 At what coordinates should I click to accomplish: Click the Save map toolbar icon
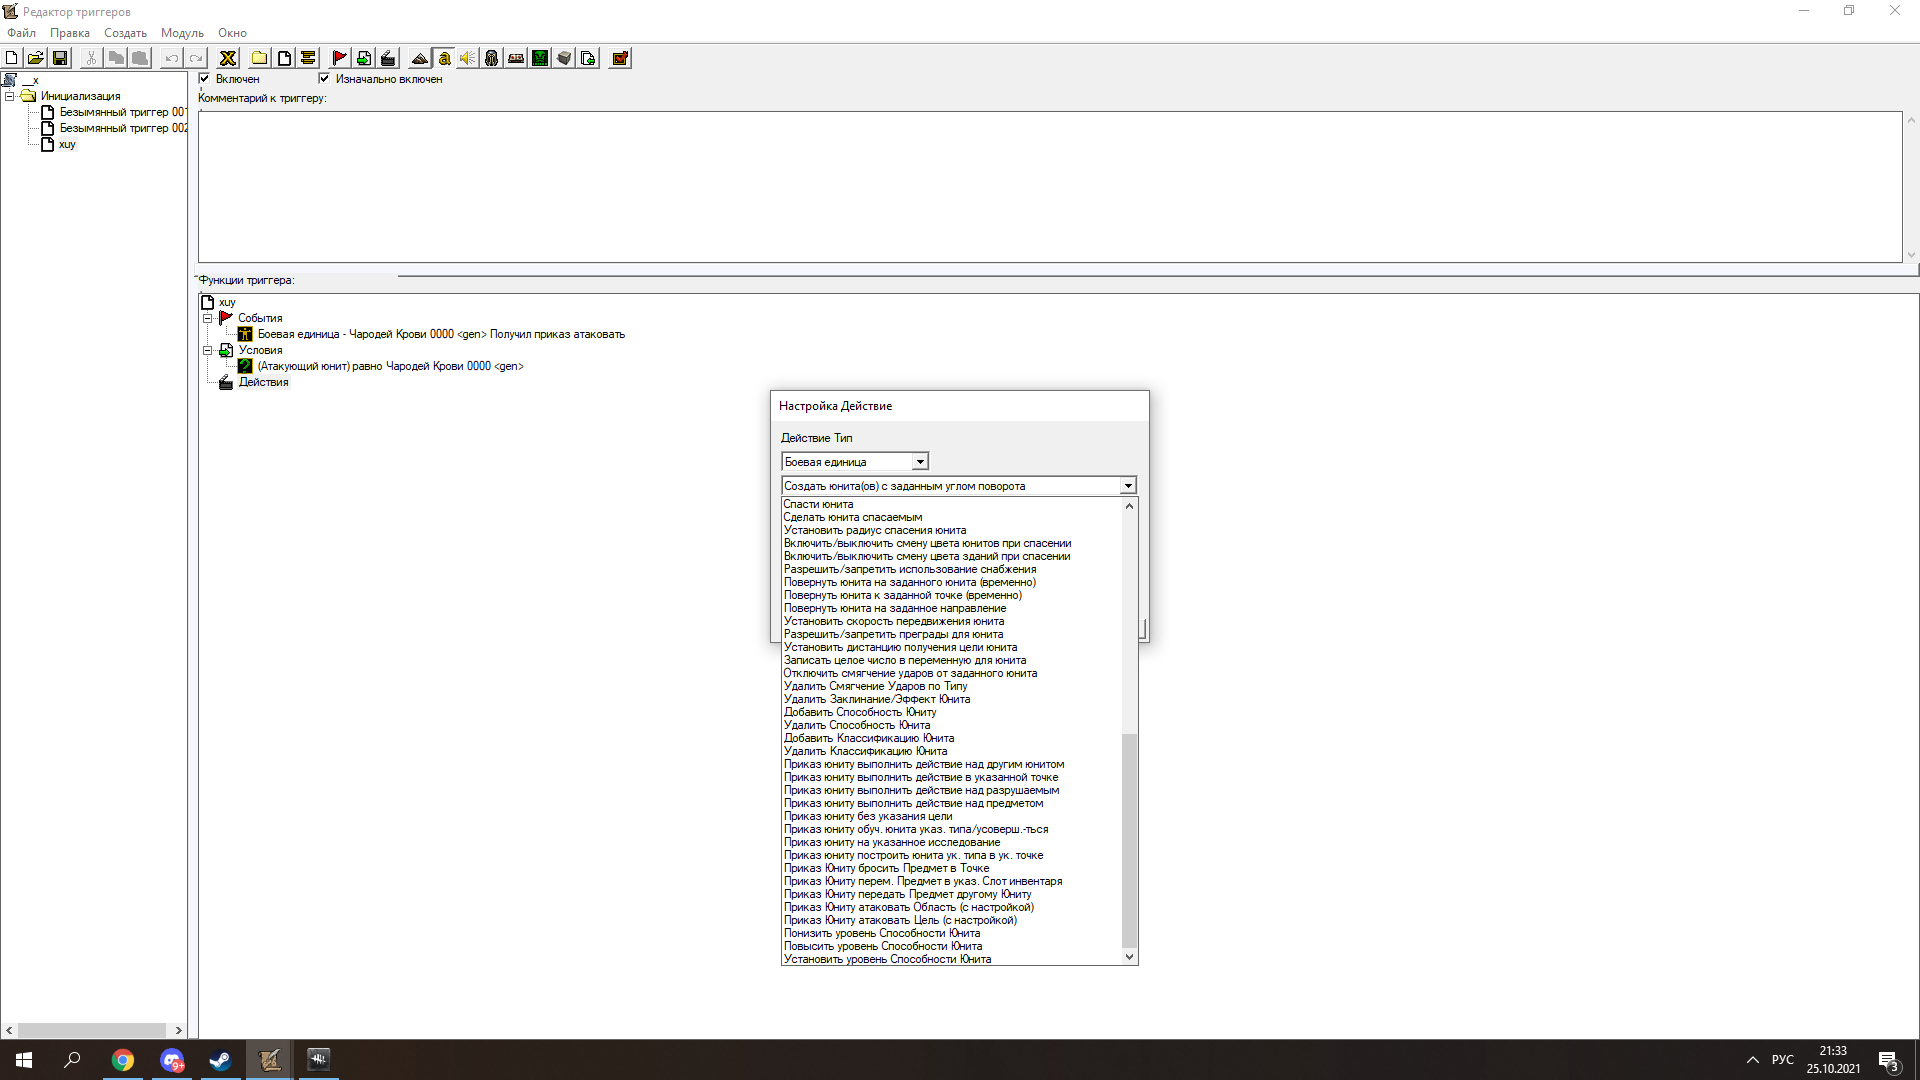[x=60, y=58]
